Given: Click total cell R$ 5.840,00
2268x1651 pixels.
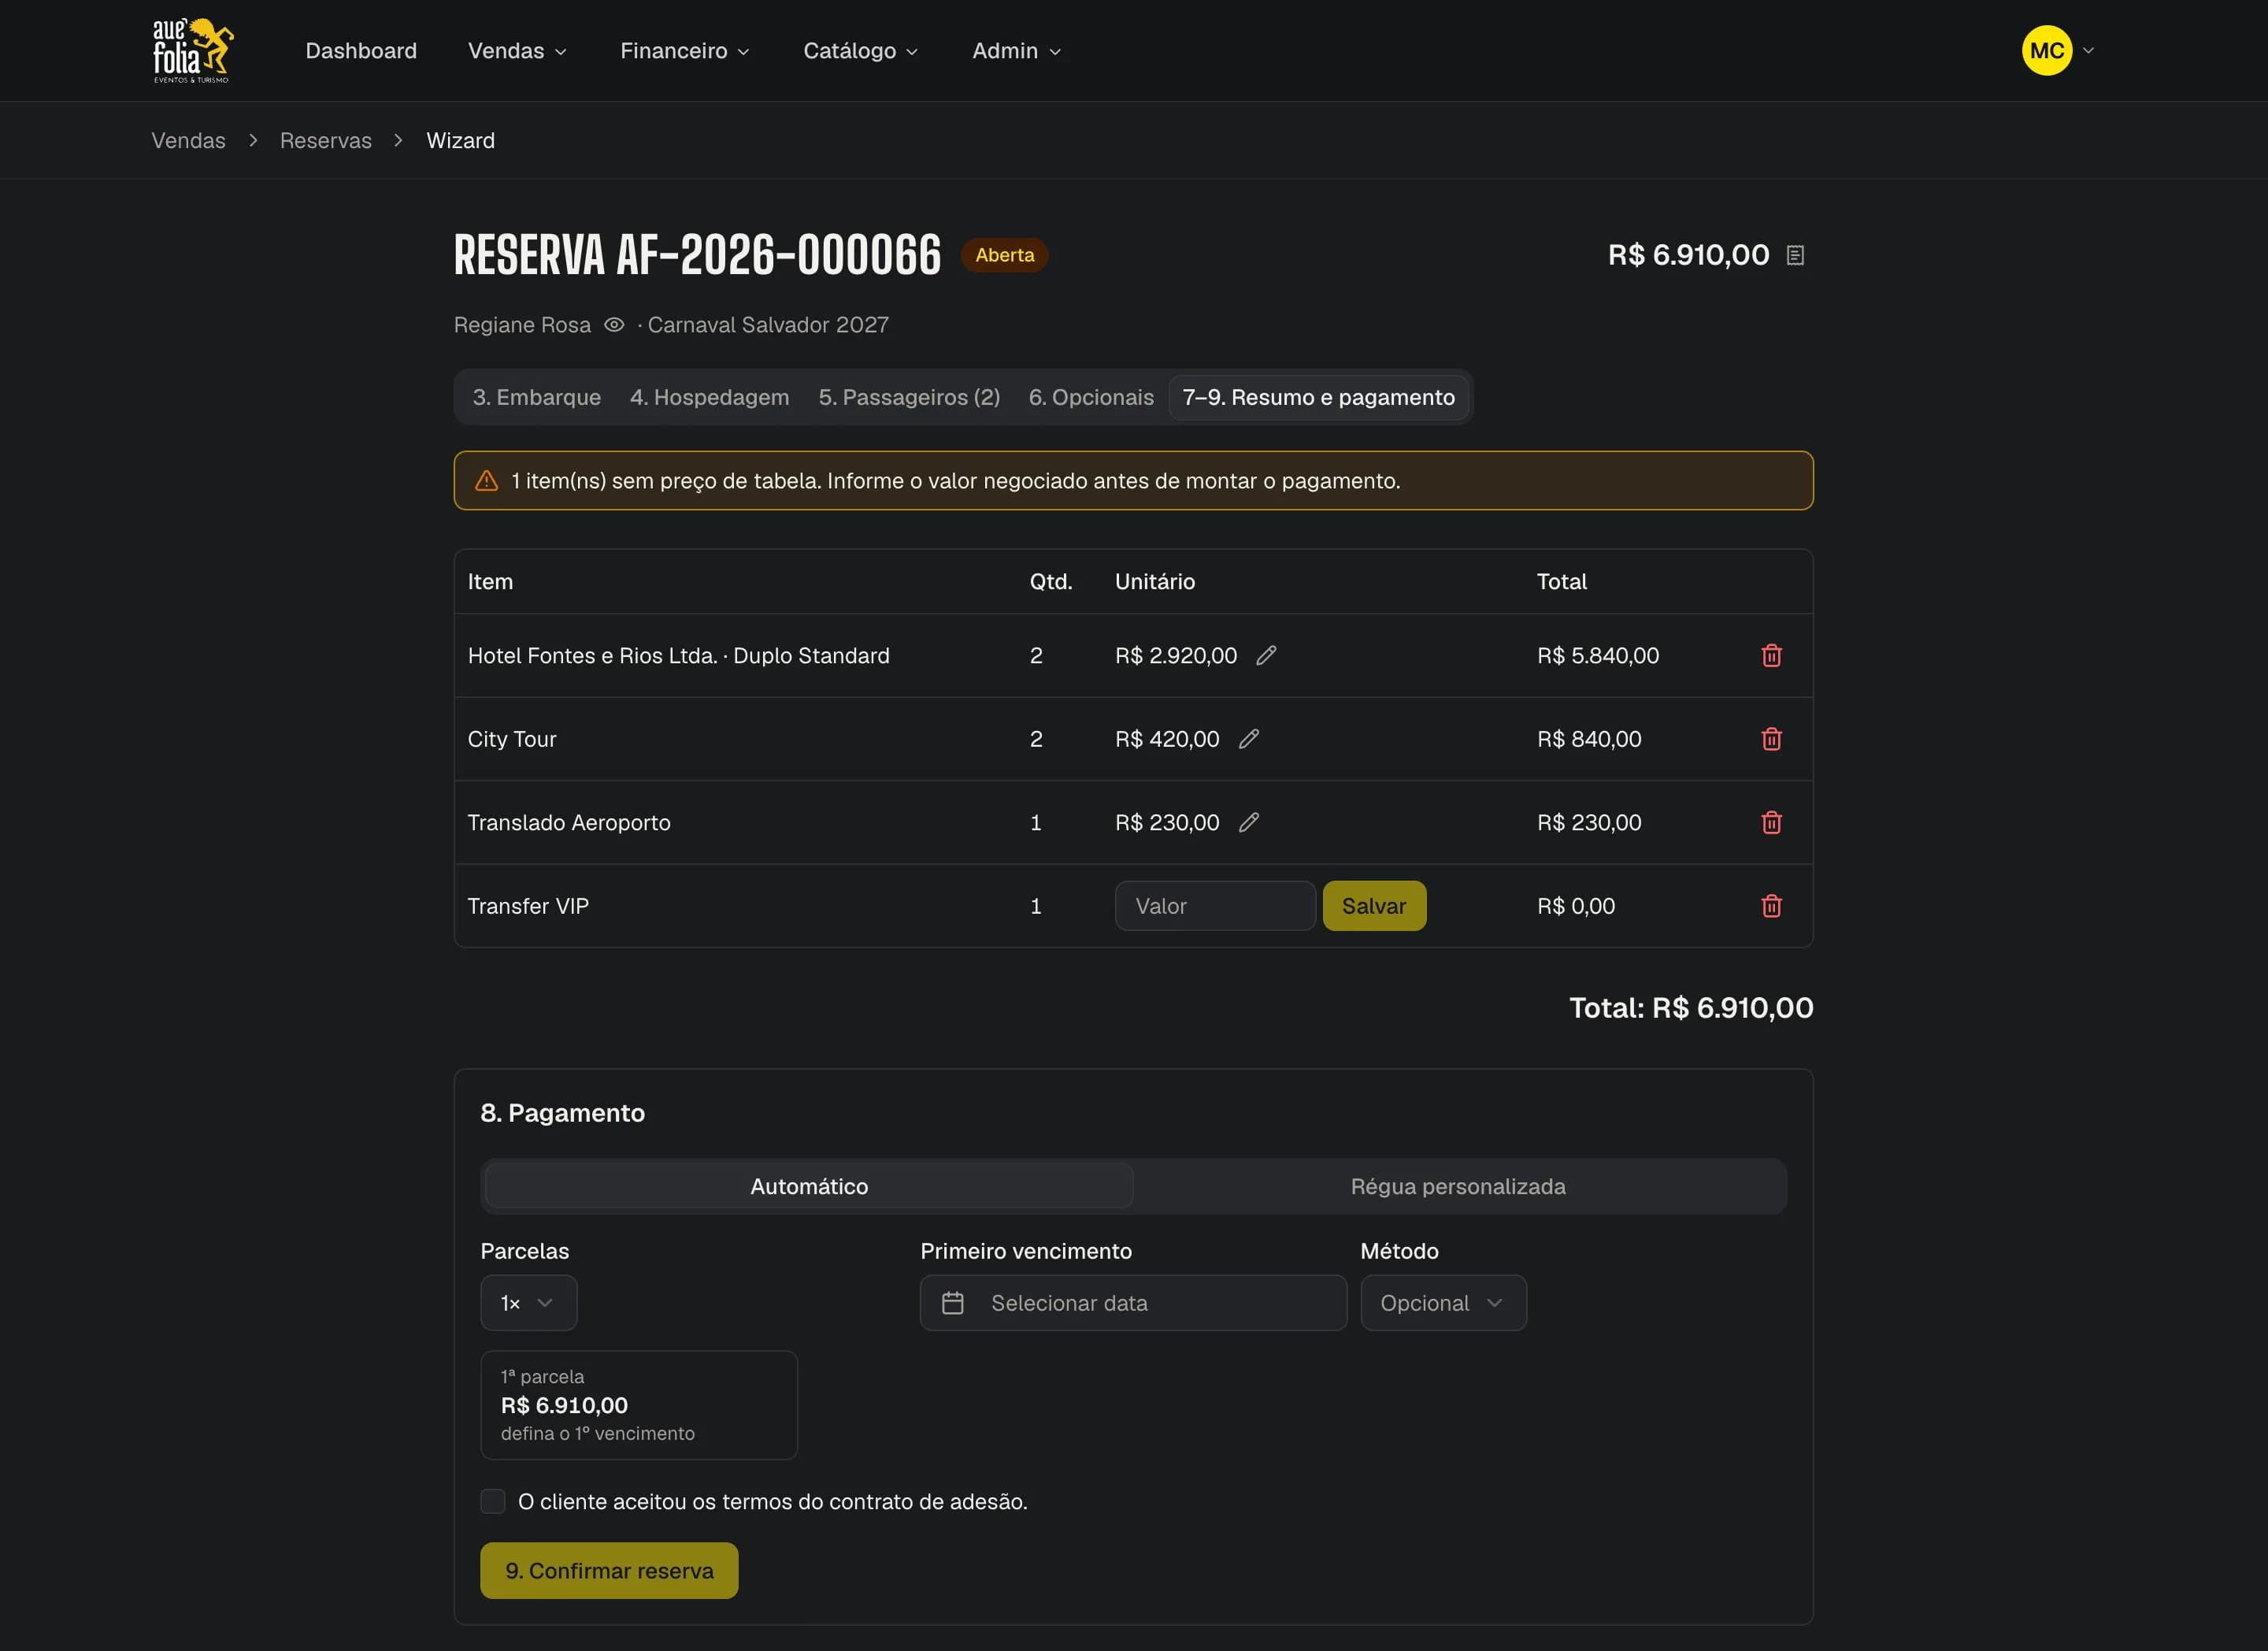Looking at the screenshot, I should coord(1597,655).
